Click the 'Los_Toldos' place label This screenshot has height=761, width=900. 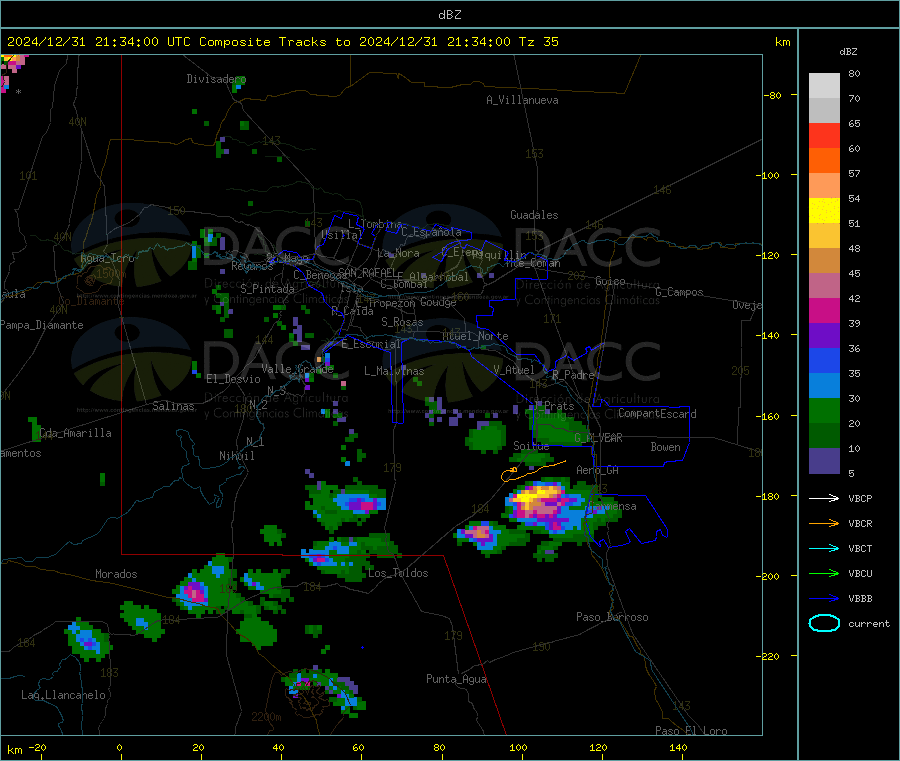pos(398,573)
